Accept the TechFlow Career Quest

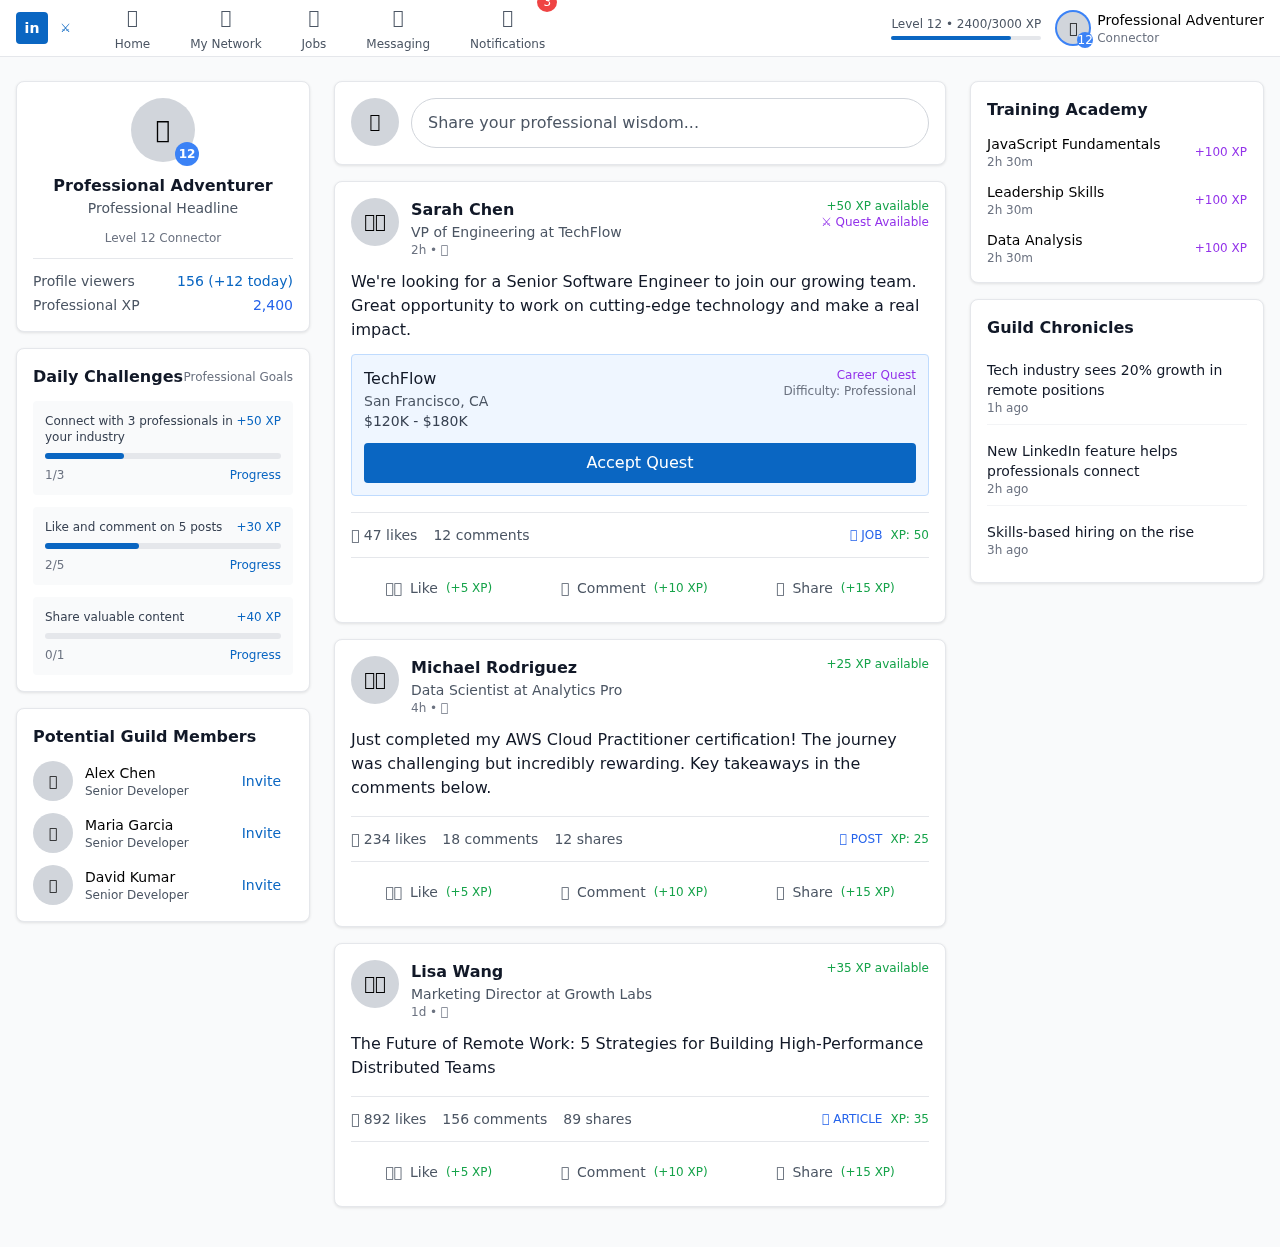[639, 463]
